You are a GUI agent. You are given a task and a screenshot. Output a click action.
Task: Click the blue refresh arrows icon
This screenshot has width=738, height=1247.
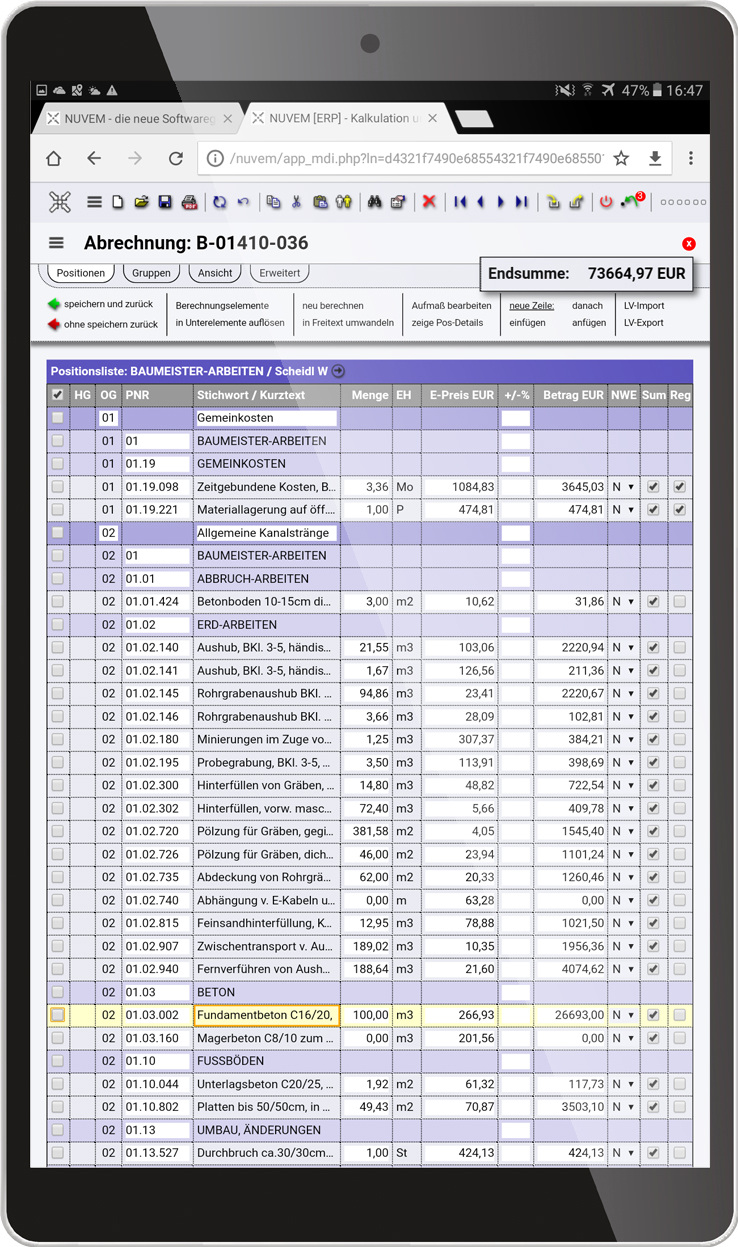pos(220,202)
